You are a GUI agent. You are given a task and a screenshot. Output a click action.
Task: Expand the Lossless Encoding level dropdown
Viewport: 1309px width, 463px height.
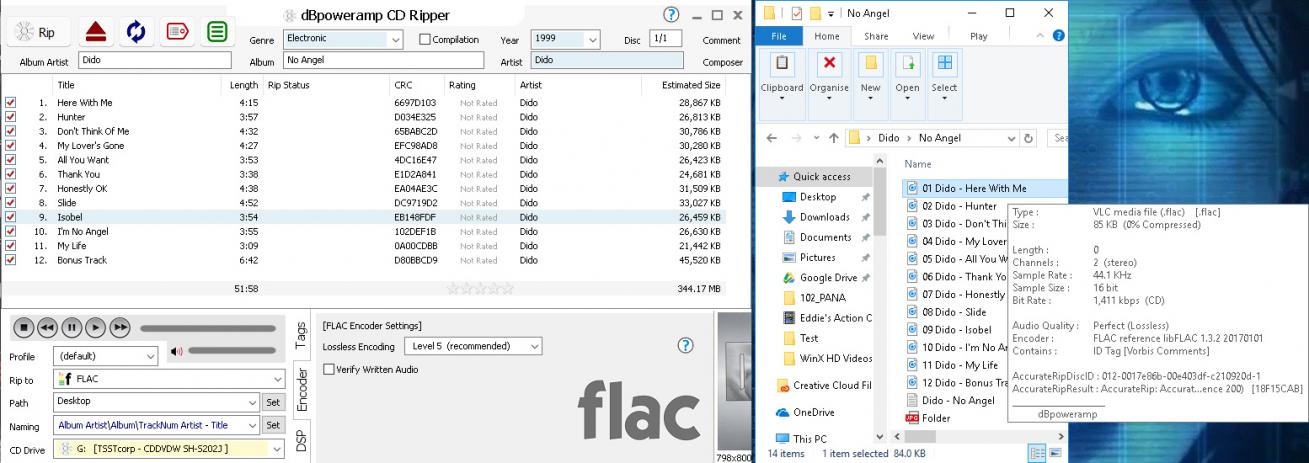[534, 346]
